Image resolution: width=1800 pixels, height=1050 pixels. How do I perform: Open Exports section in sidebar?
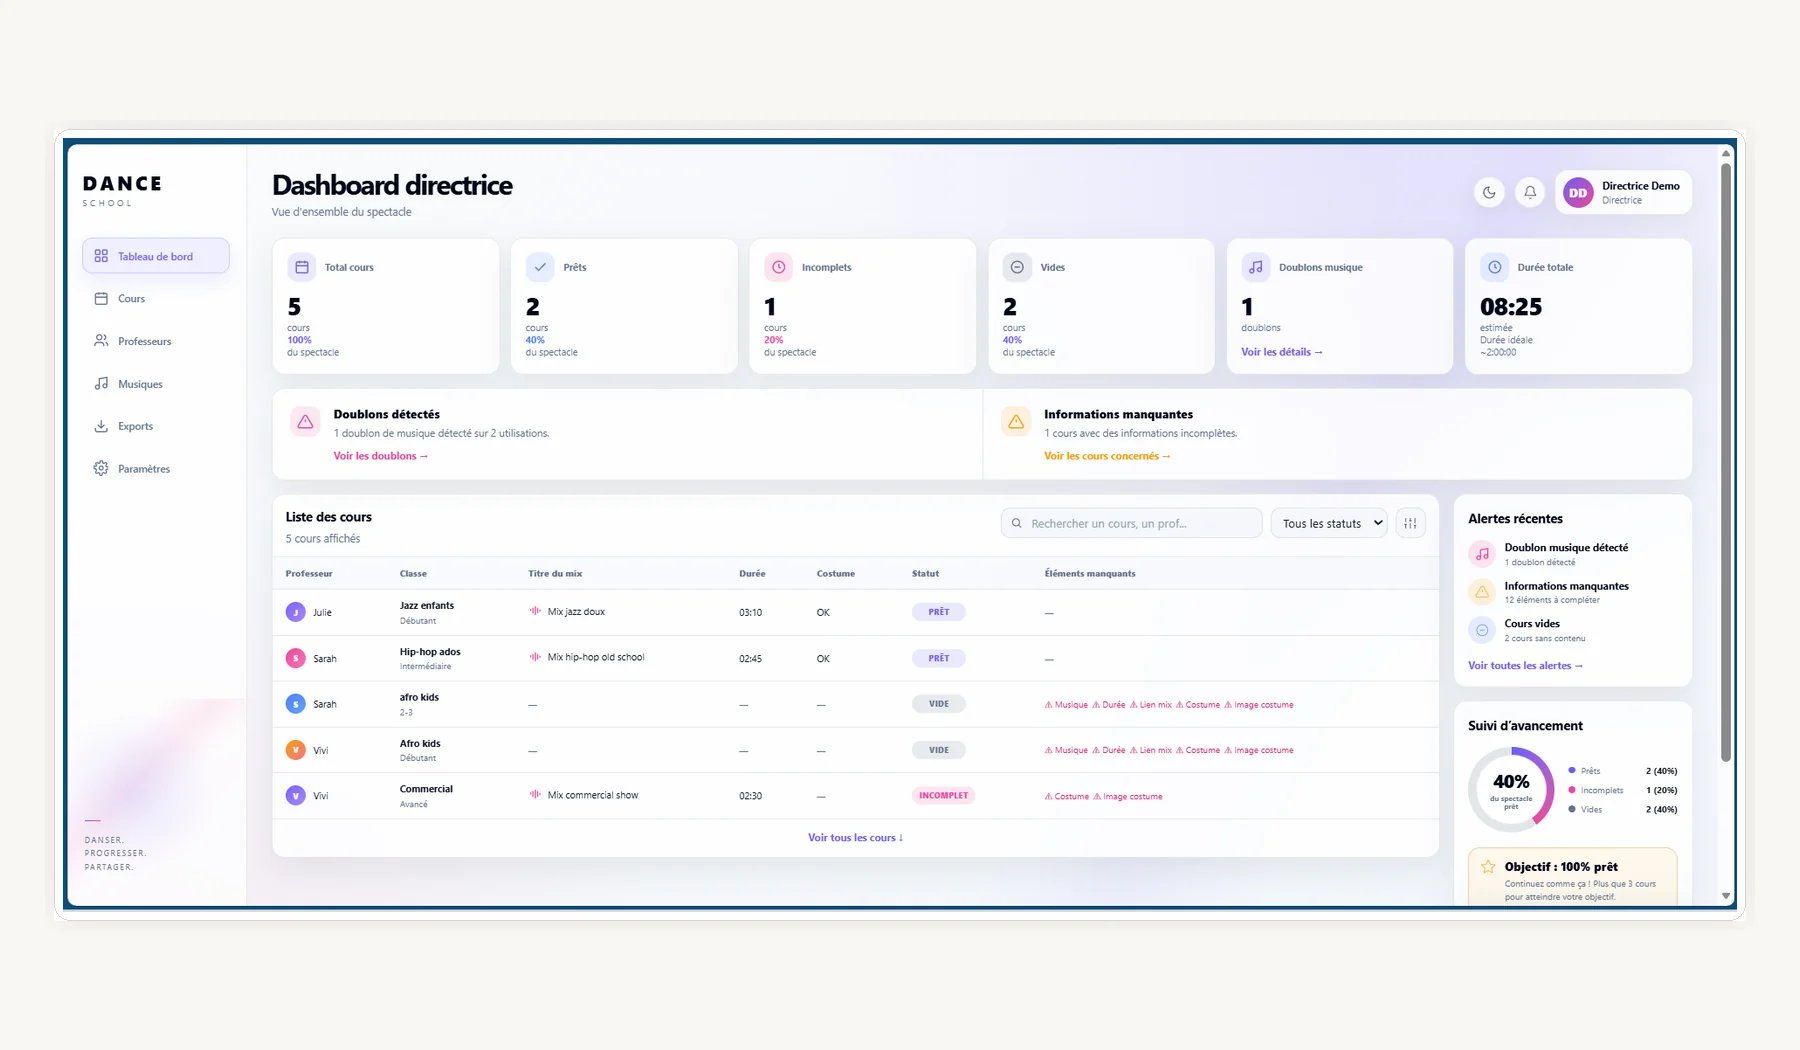coord(156,426)
